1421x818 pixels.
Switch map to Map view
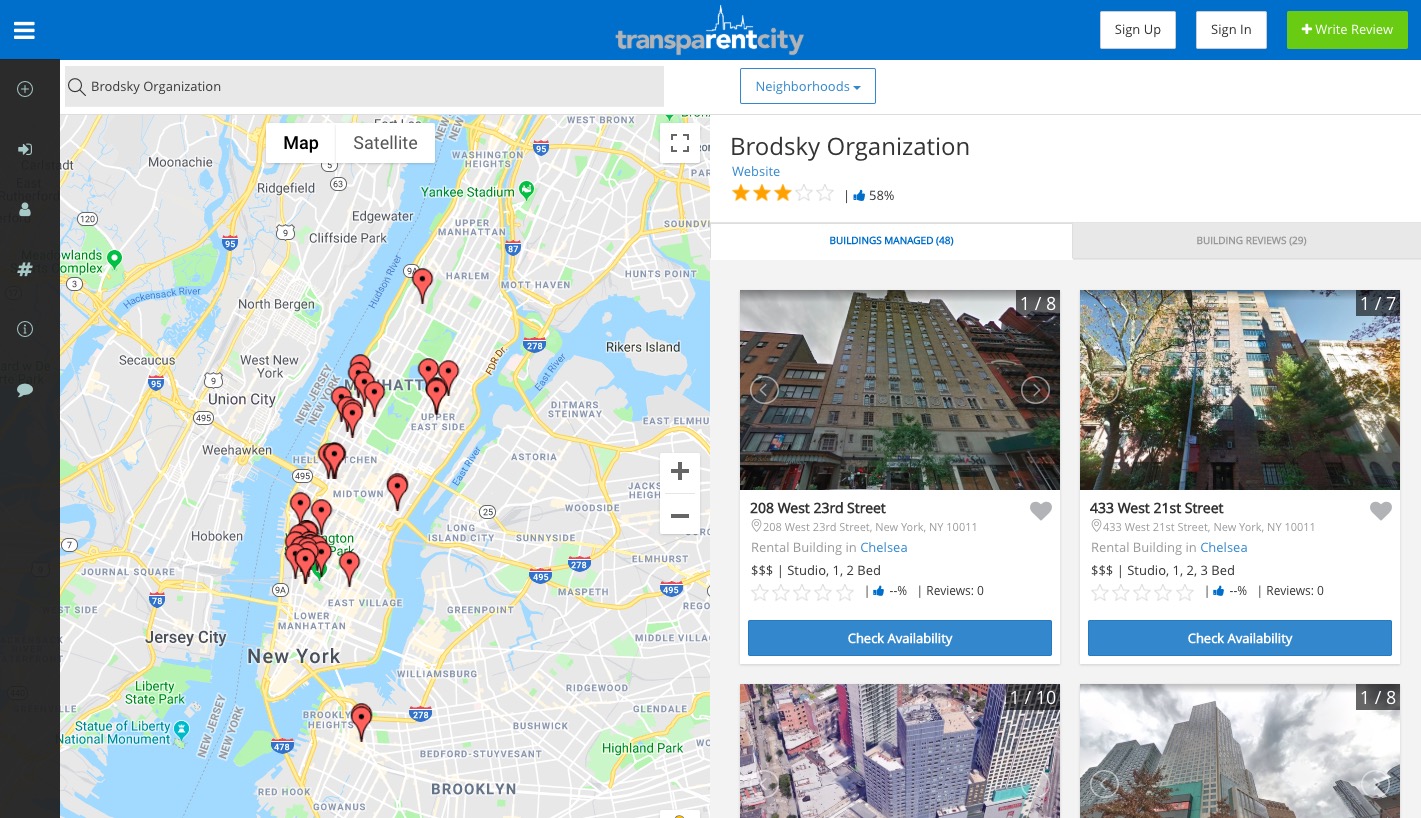point(301,143)
